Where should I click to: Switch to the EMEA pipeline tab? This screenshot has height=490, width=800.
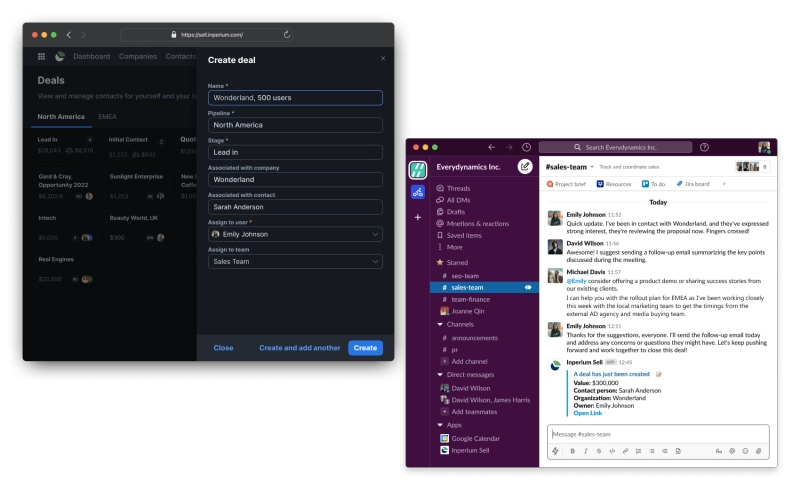coord(107,116)
